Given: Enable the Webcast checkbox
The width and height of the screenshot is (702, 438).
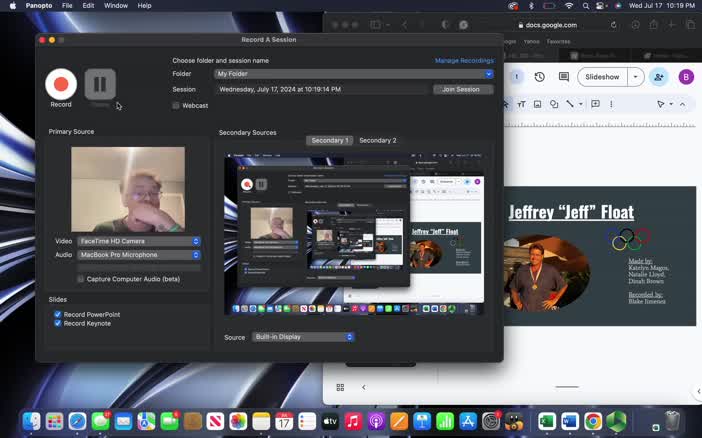Looking at the screenshot, I should pos(176,105).
